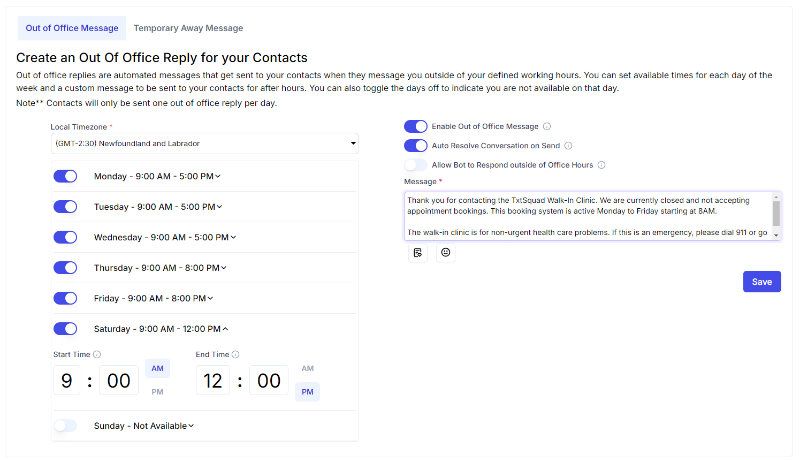This screenshot has height=462, width=800.
Task: Select PM for the Start Time
Action: coord(157,392)
